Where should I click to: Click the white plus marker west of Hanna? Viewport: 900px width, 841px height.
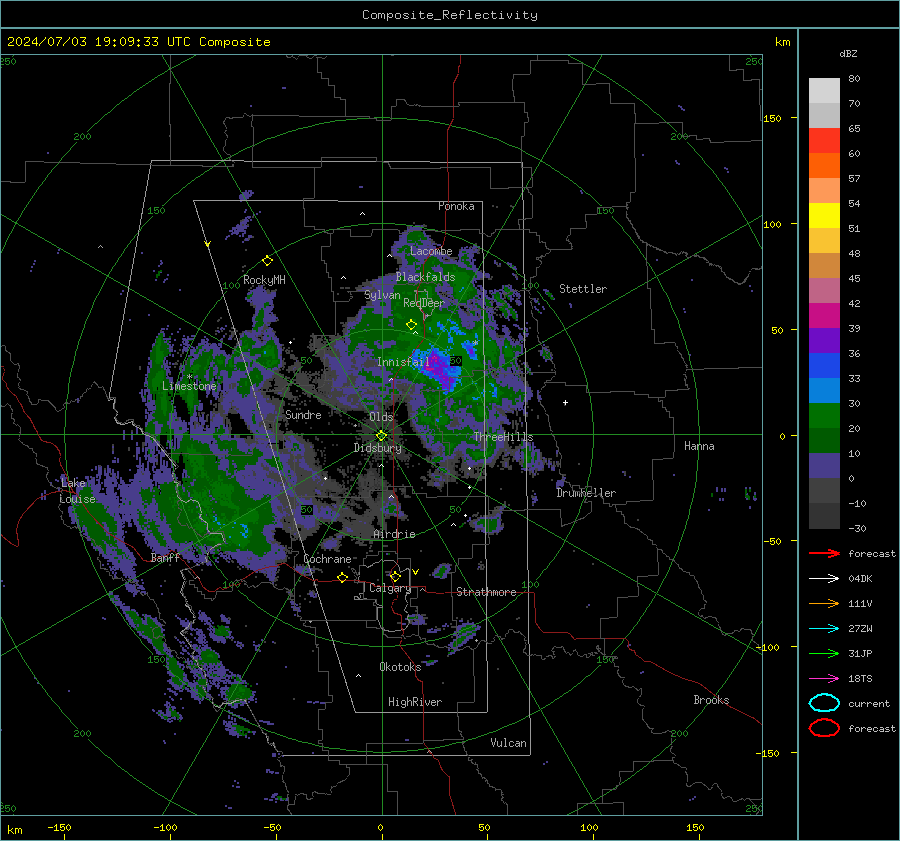pyautogui.click(x=565, y=403)
